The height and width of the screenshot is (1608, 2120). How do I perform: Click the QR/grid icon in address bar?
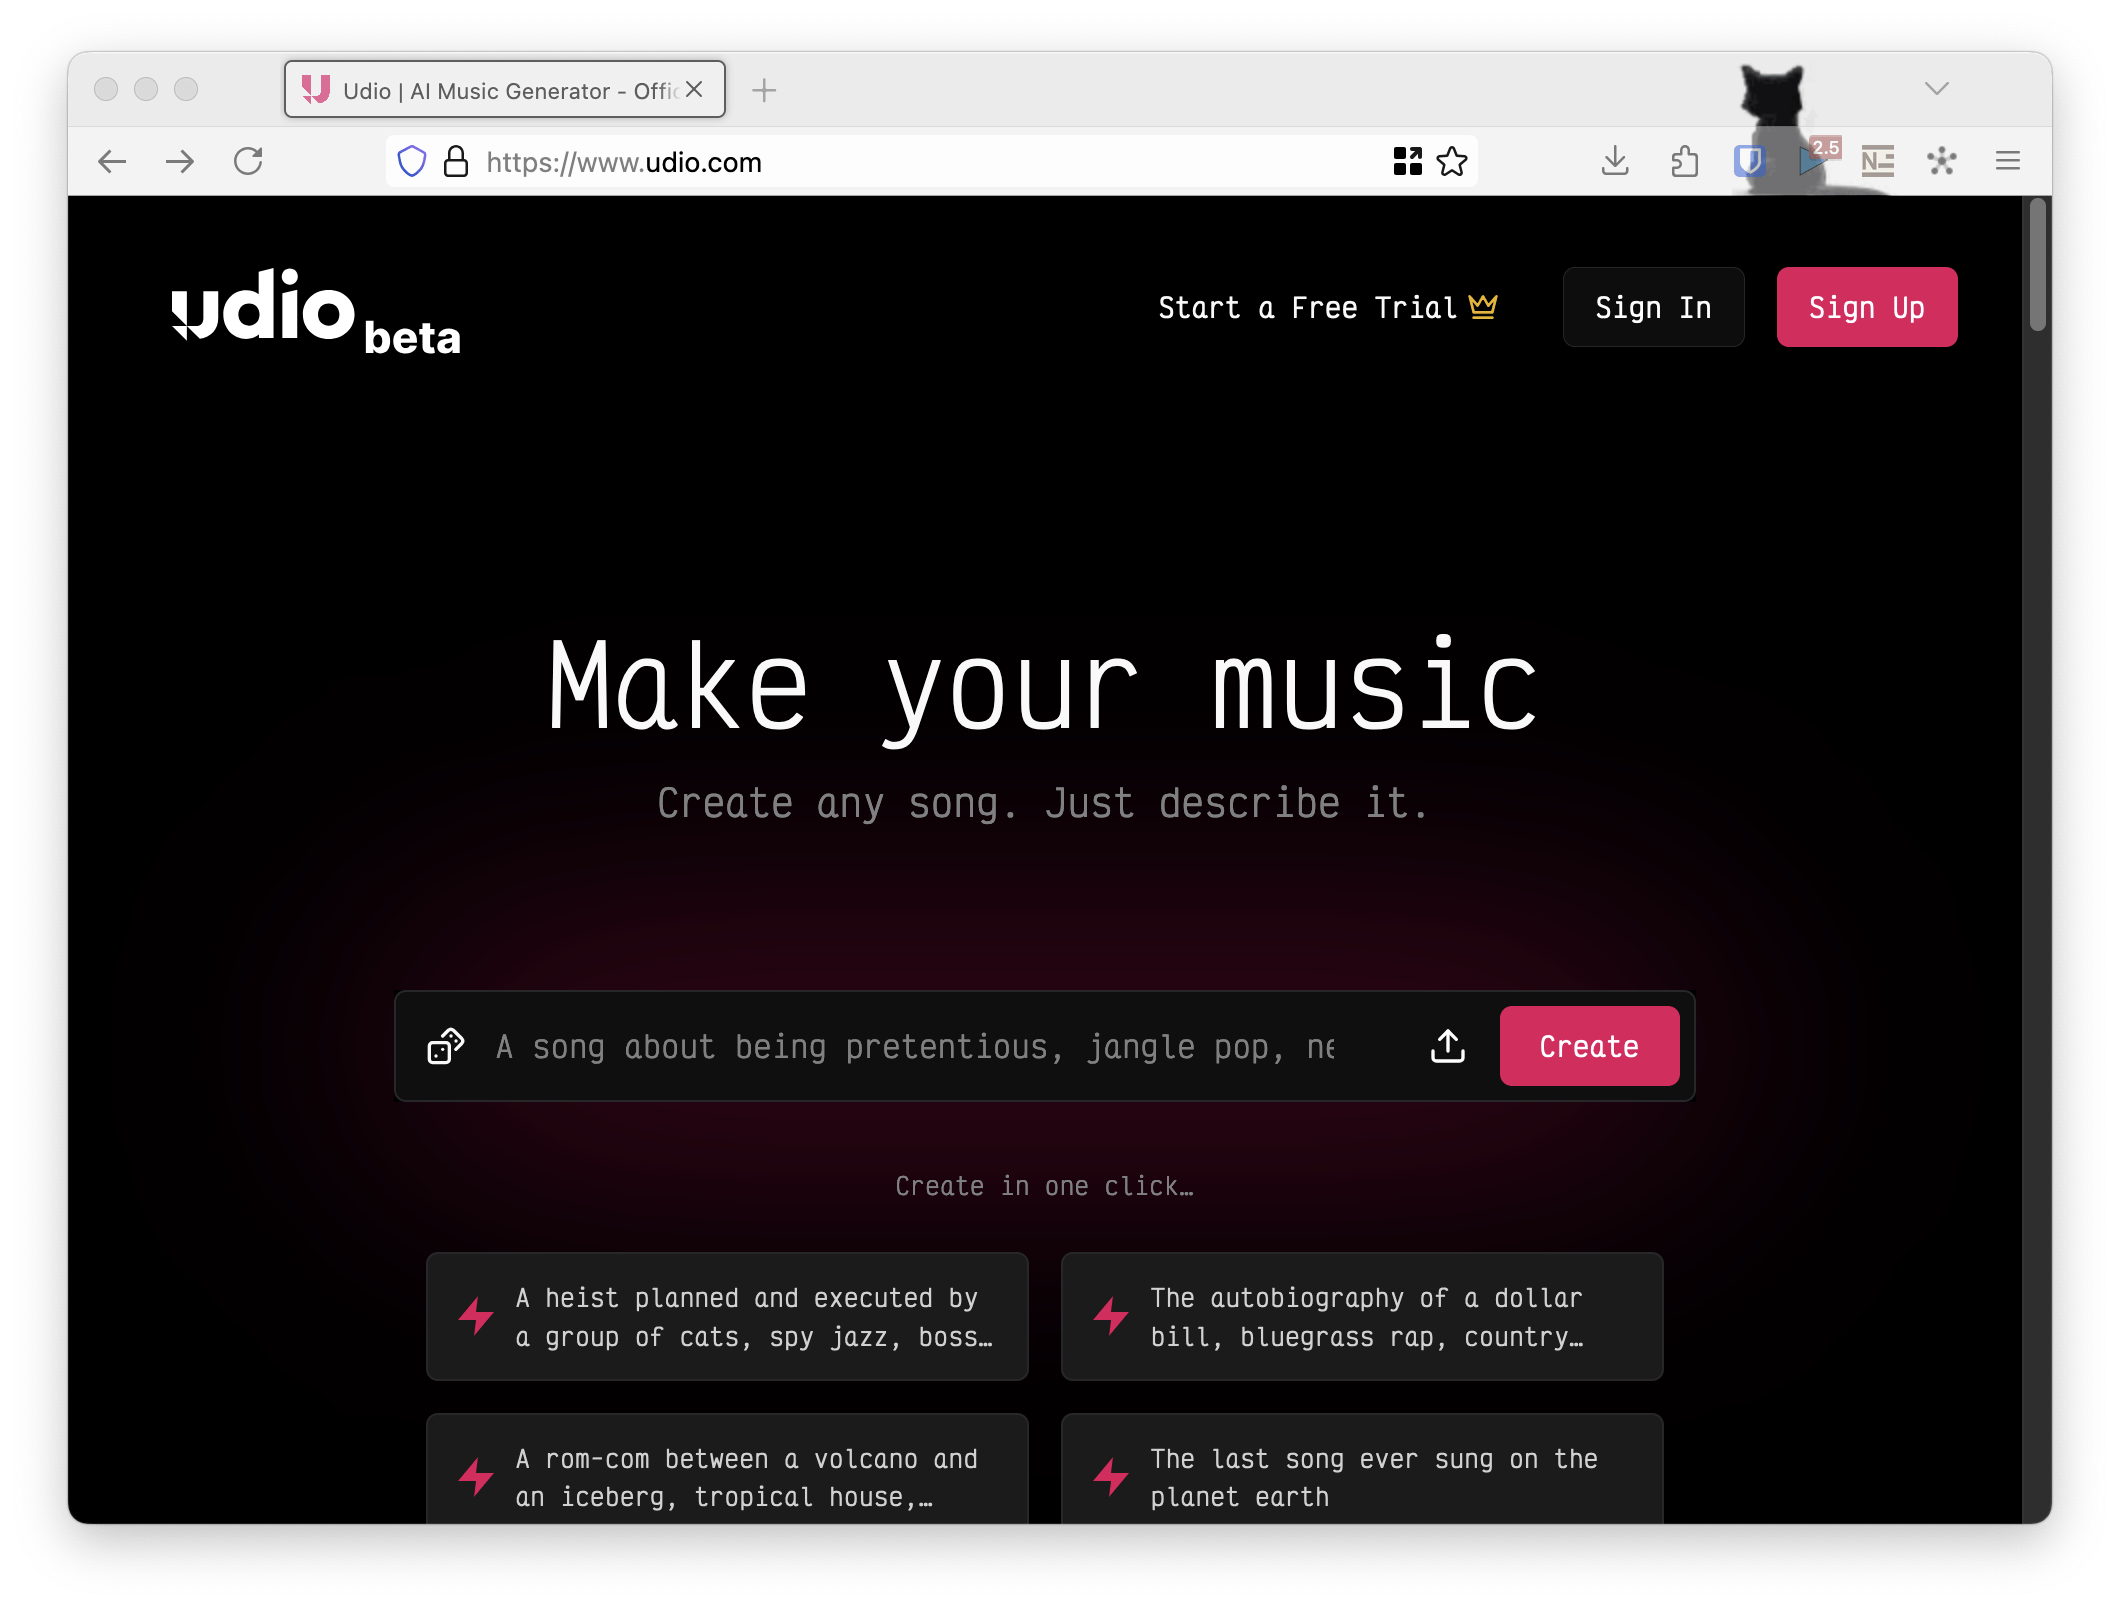[x=1407, y=161]
